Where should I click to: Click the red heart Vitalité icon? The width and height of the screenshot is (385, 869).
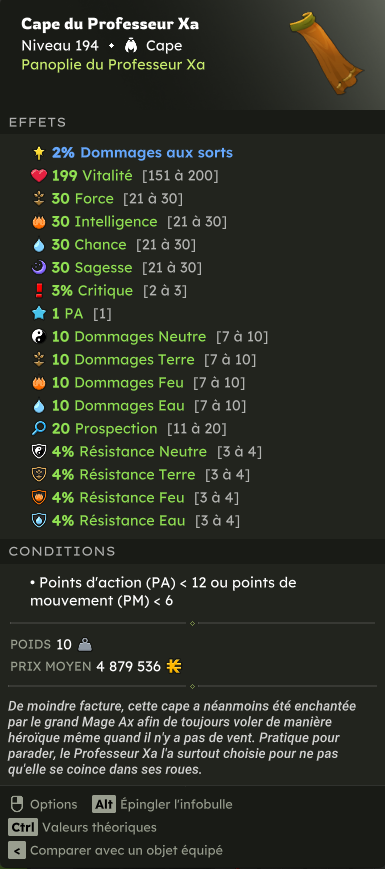tap(39, 176)
